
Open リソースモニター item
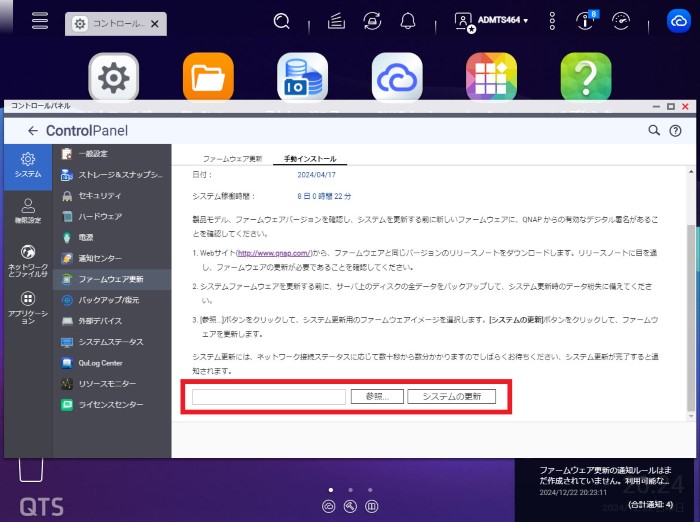coord(112,384)
